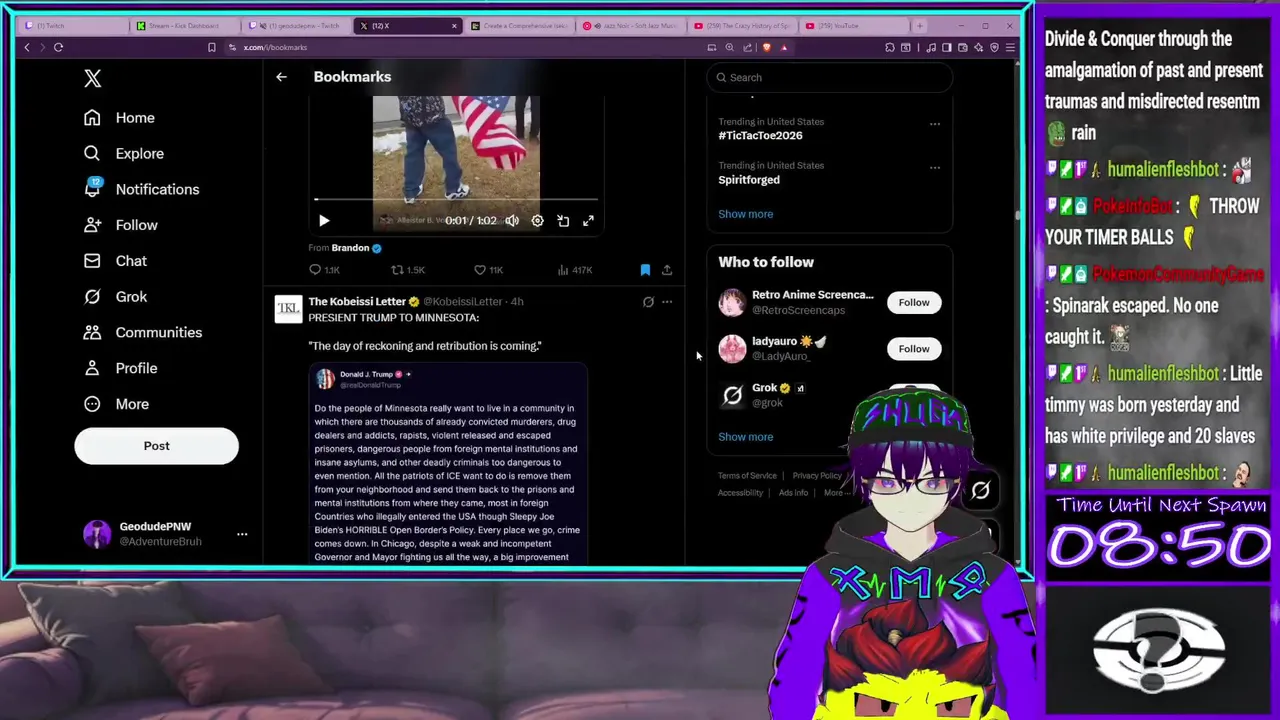1280x720 pixels.
Task: Open more options on Kobeissi Letter post
Action: [x=667, y=302]
